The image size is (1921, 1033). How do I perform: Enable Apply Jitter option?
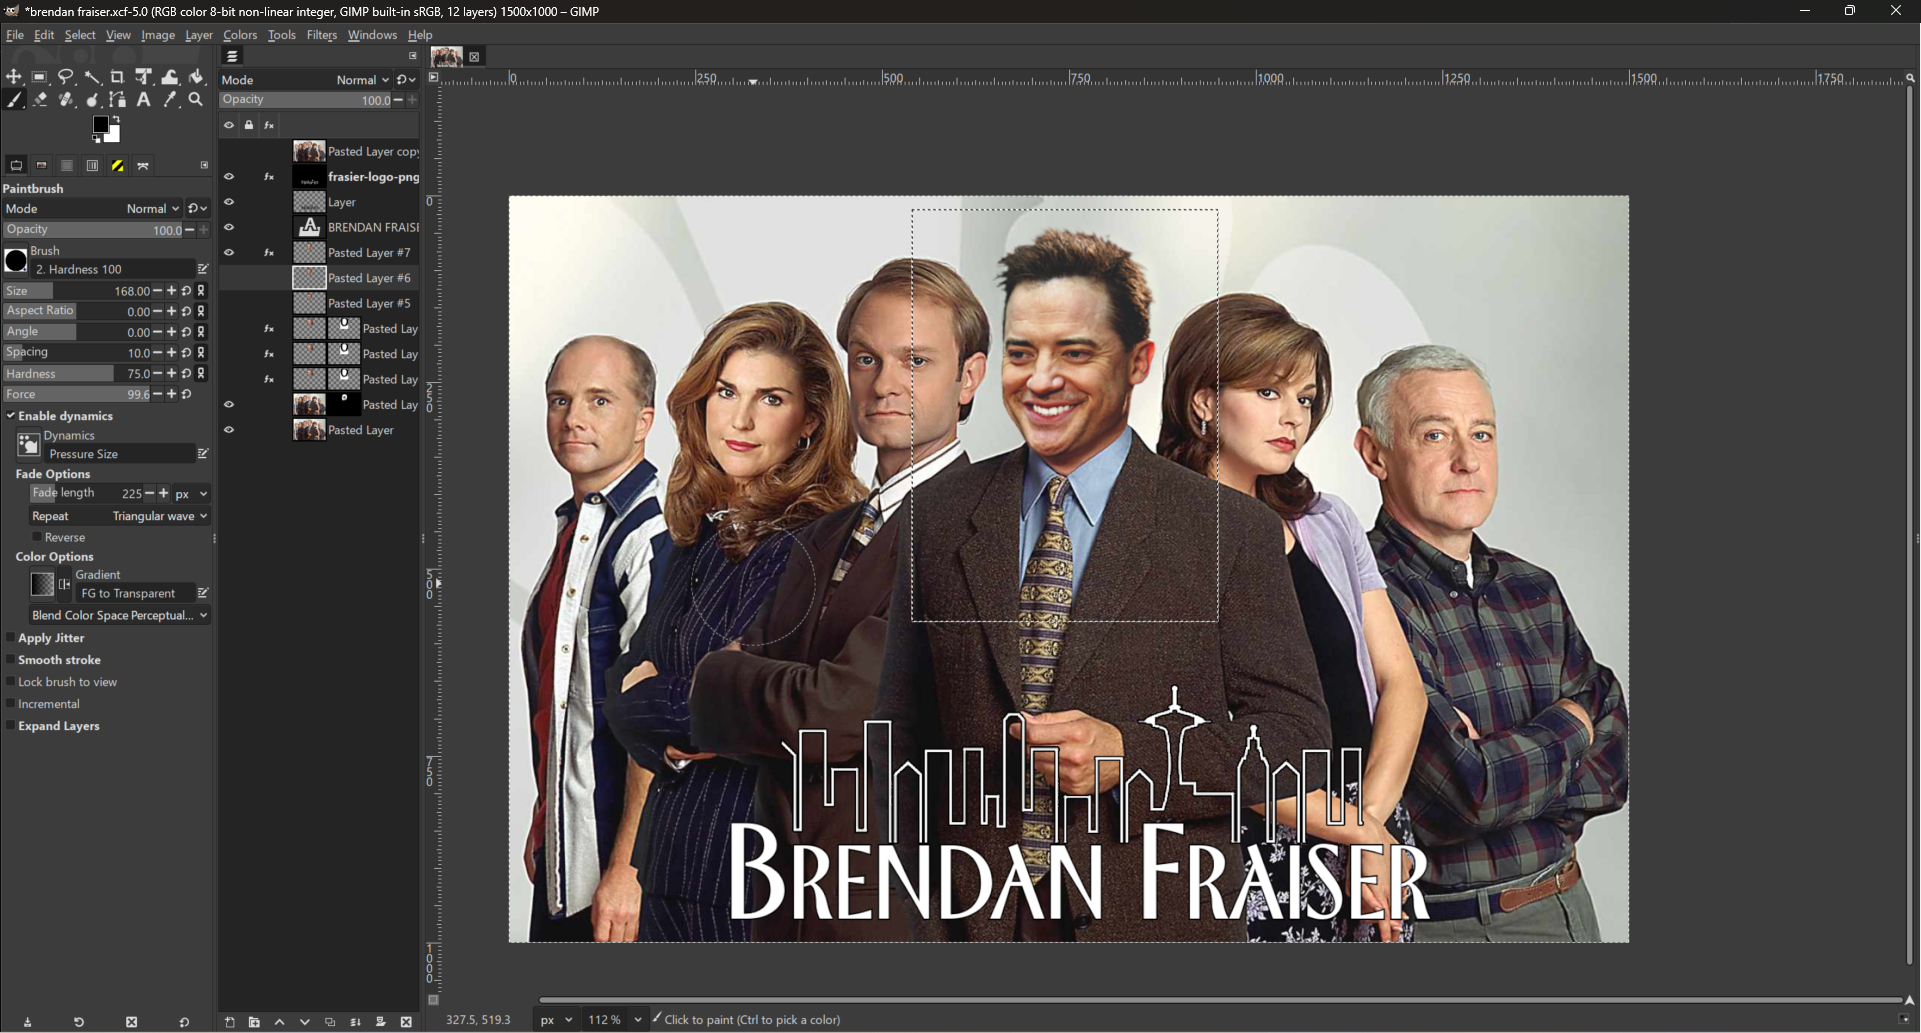[11, 638]
